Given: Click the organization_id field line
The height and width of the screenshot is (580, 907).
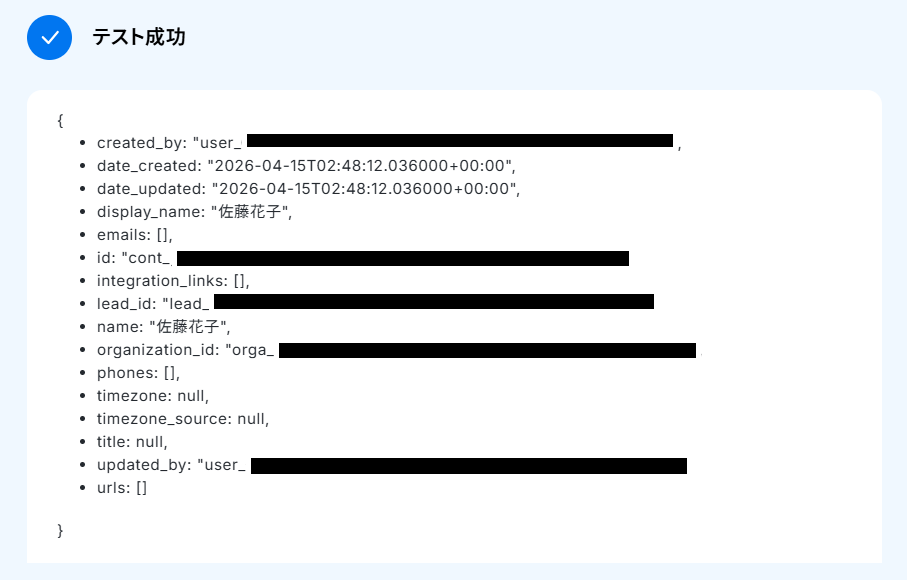Looking at the screenshot, I should pyautogui.click(x=399, y=350).
